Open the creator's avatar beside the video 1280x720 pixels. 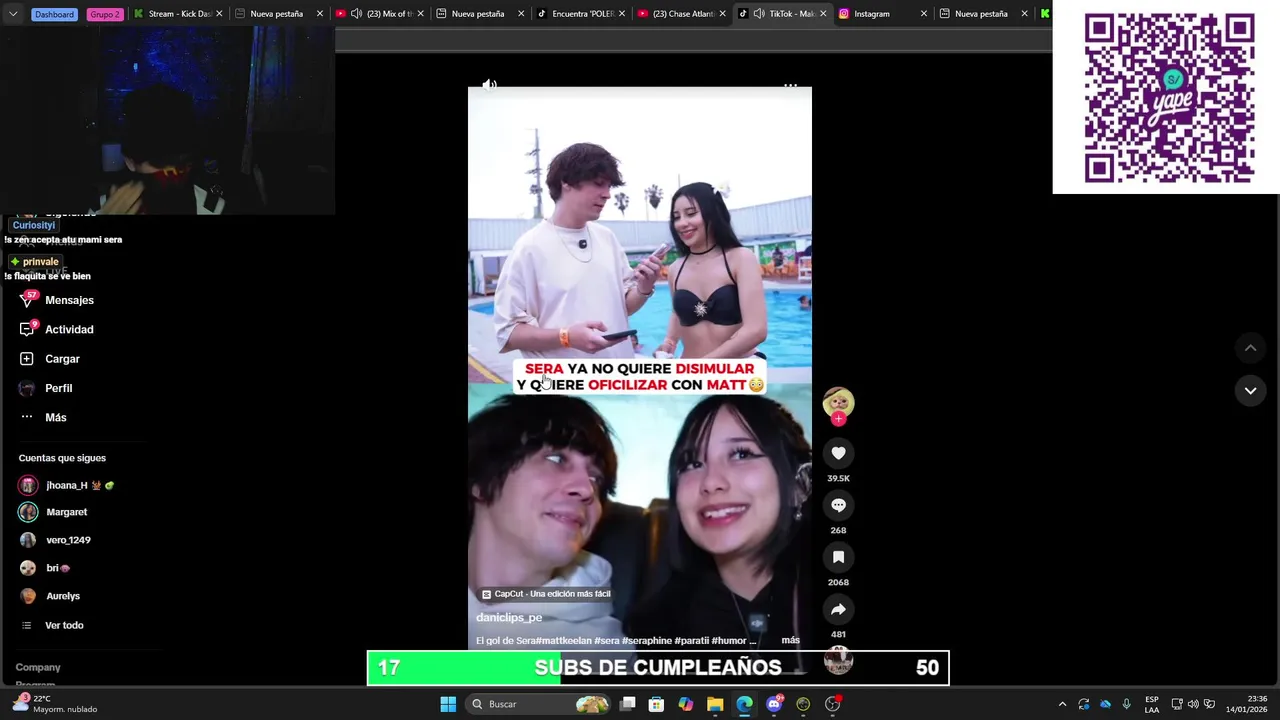[838, 402]
